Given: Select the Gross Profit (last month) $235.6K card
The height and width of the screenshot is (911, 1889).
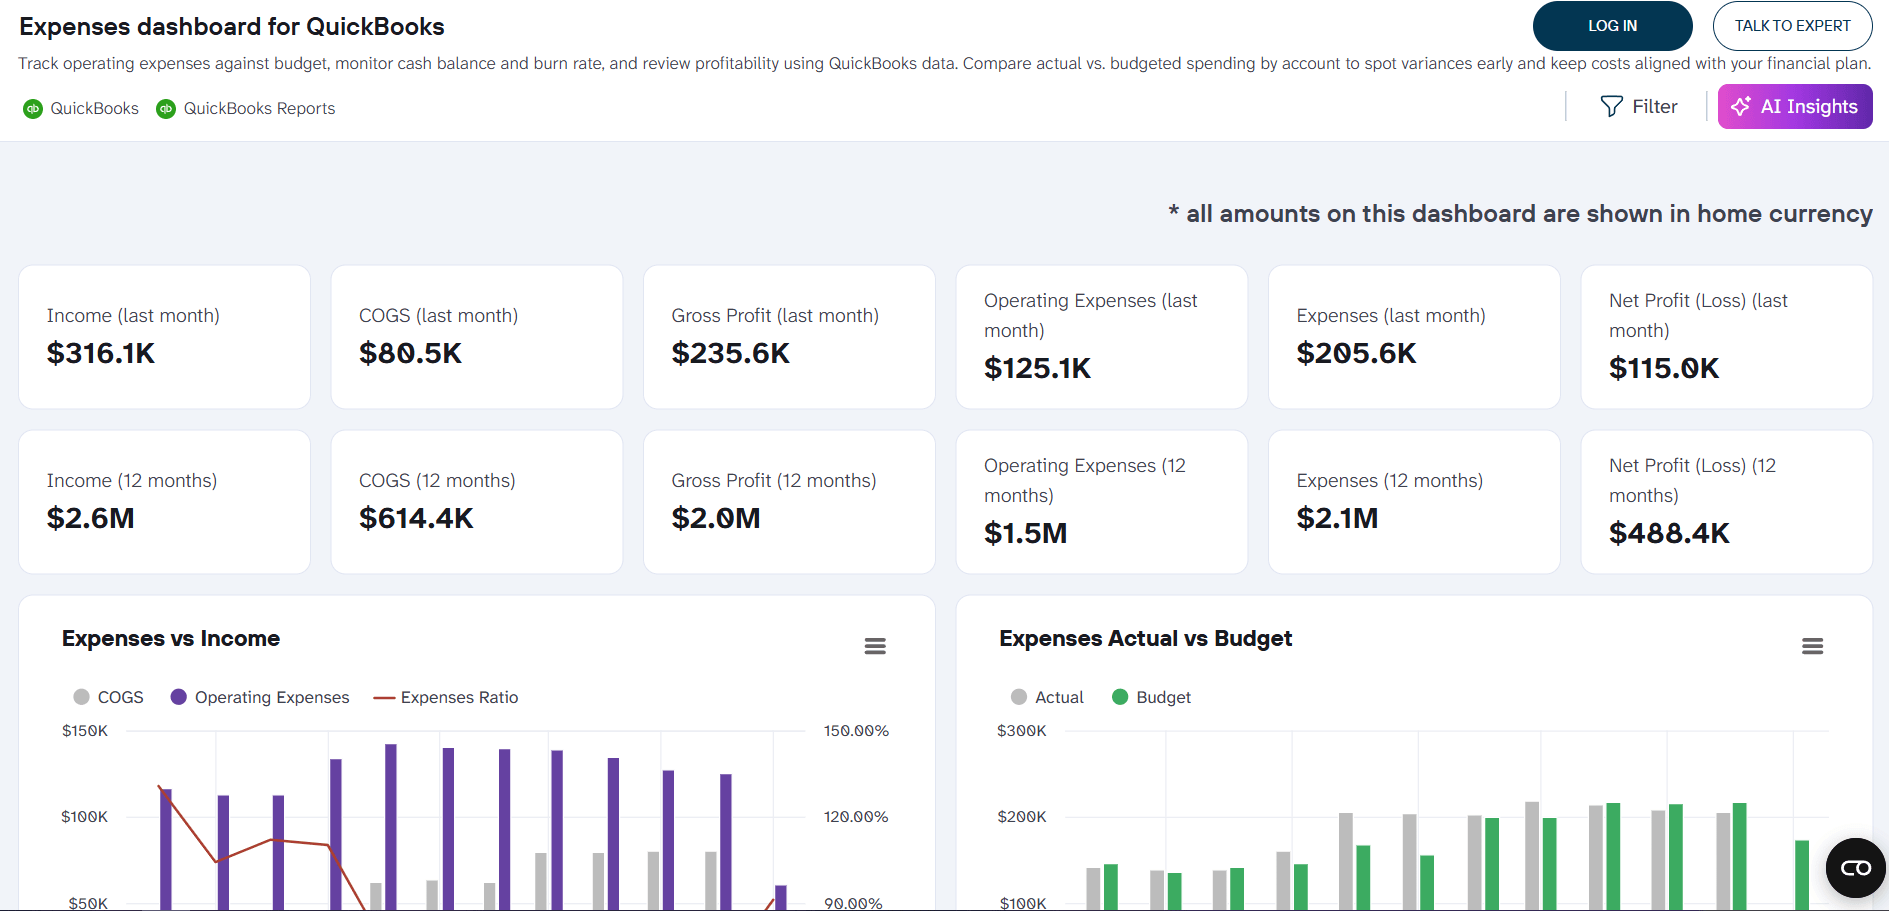Looking at the screenshot, I should [789, 337].
